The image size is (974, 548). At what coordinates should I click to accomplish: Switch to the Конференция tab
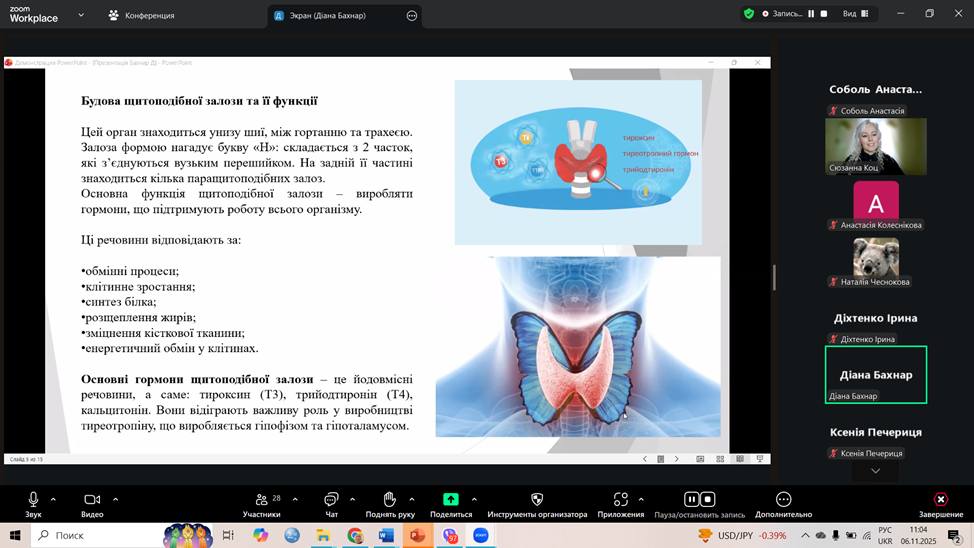[x=141, y=15]
